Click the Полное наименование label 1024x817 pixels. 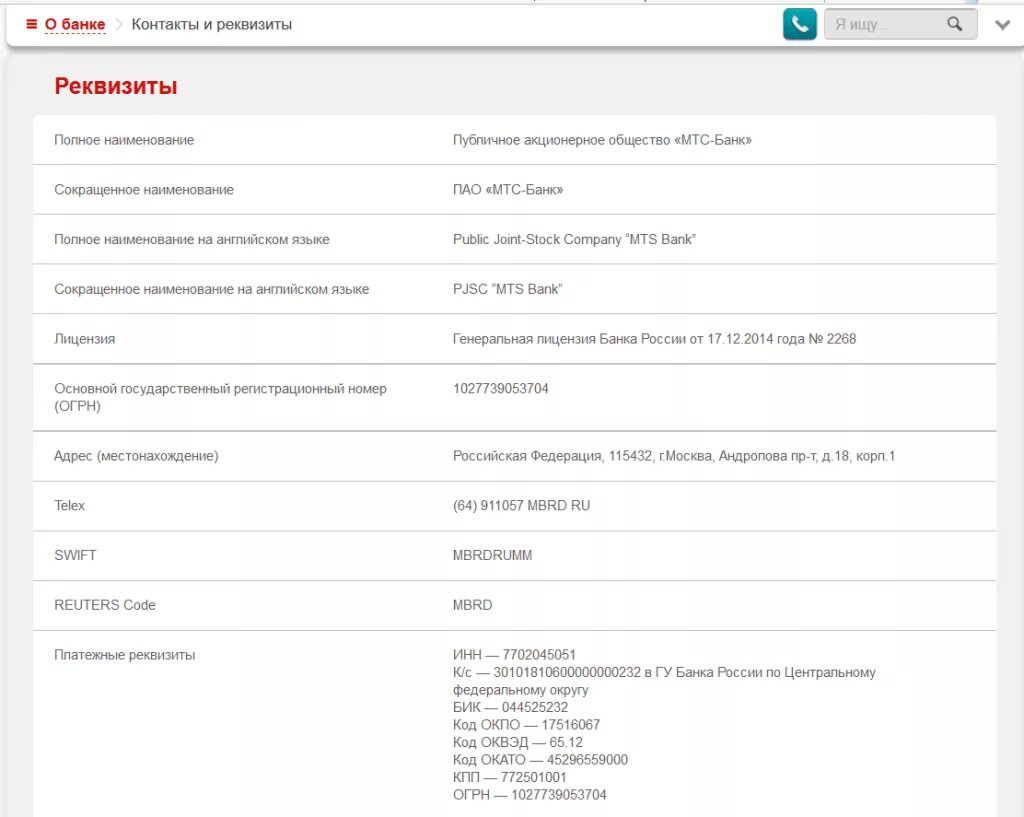(124, 140)
